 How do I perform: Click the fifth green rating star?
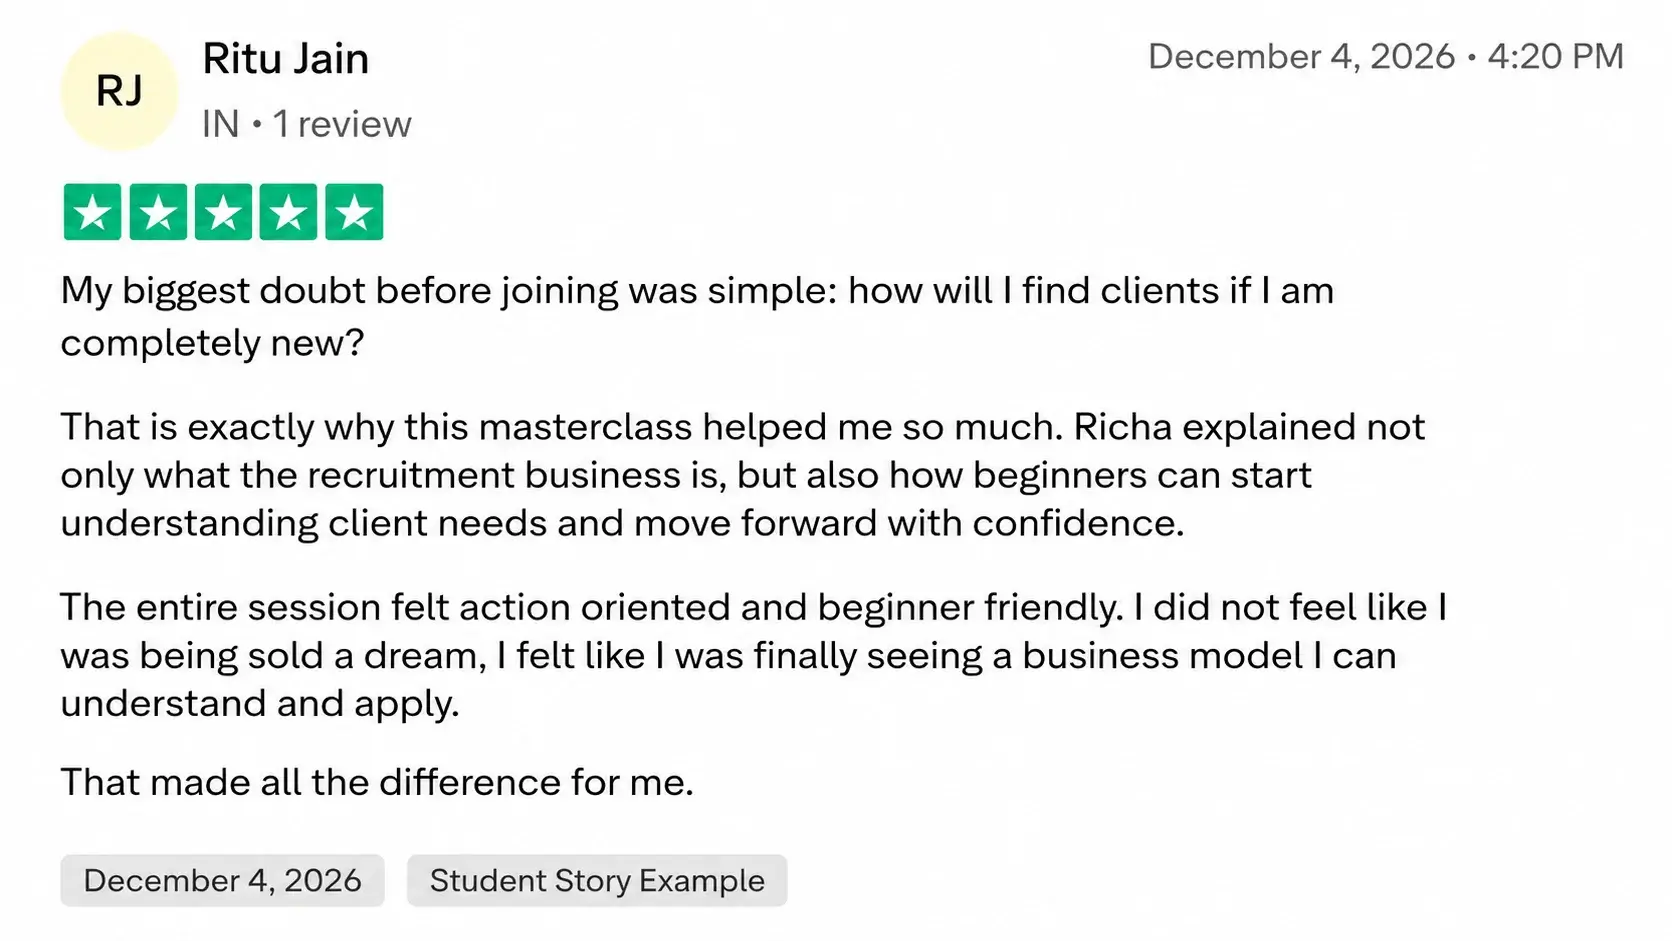(354, 212)
